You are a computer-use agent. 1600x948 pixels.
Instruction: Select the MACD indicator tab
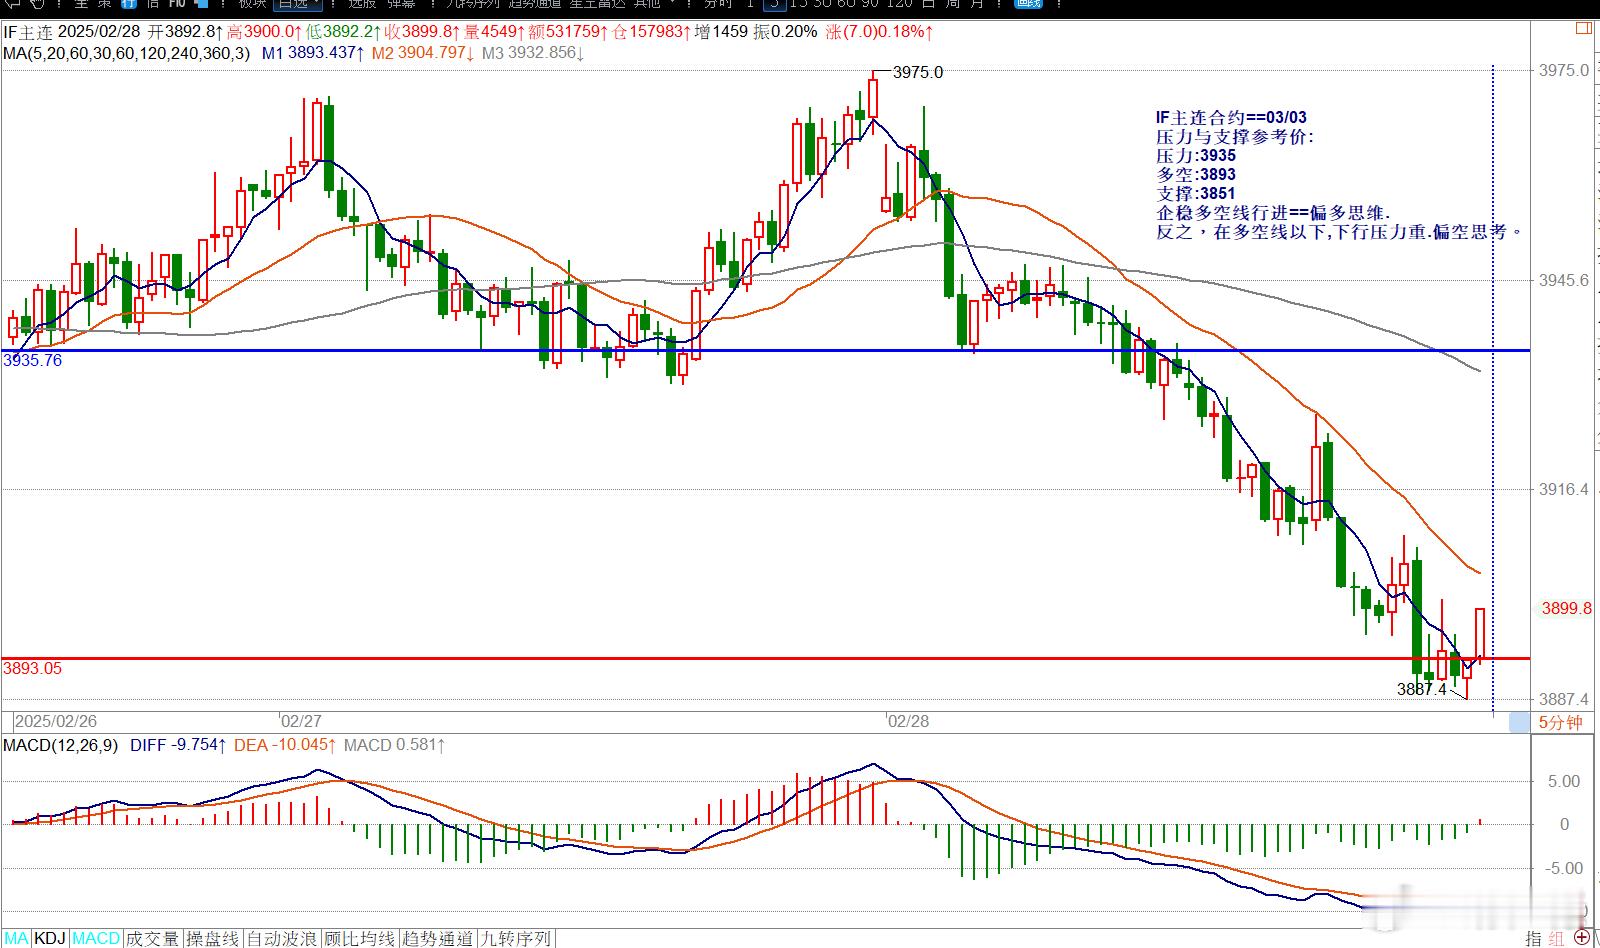tap(96, 938)
